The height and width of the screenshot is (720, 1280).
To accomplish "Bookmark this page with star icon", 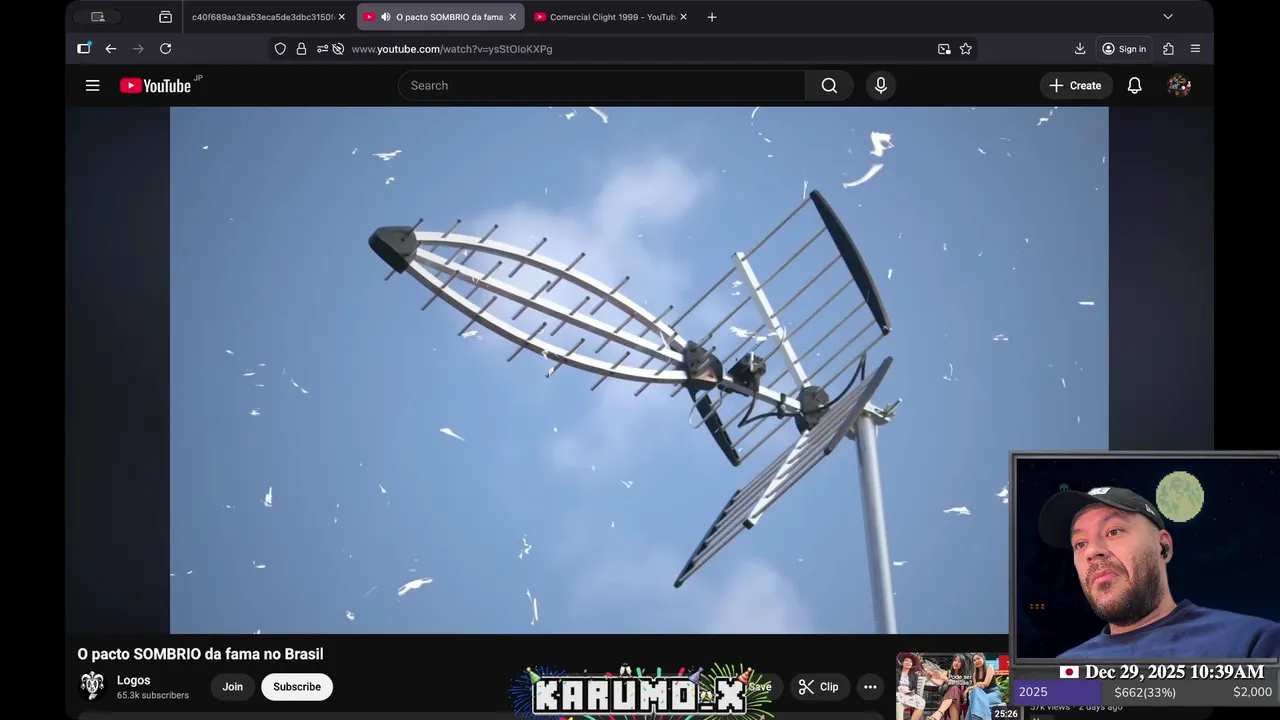I will pyautogui.click(x=966, y=49).
